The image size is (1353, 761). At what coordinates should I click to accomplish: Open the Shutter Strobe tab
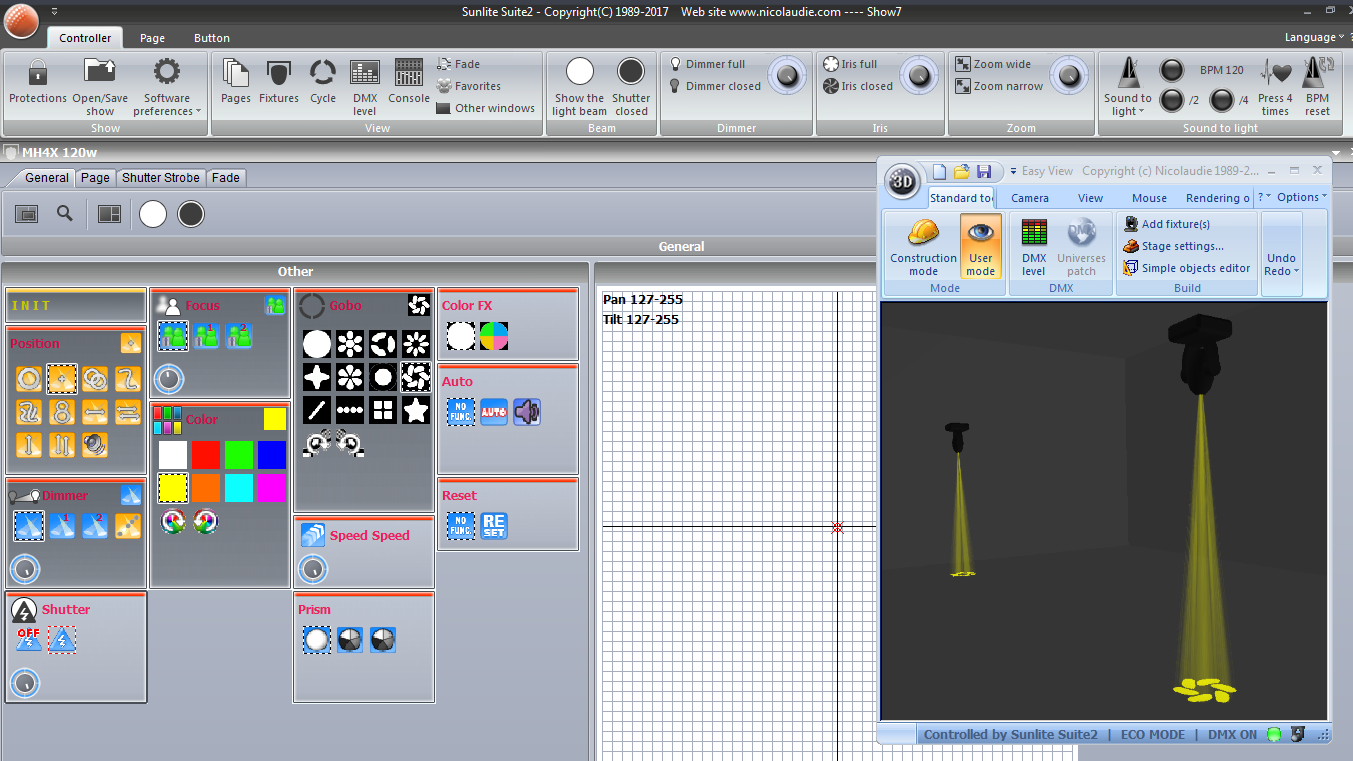161,177
